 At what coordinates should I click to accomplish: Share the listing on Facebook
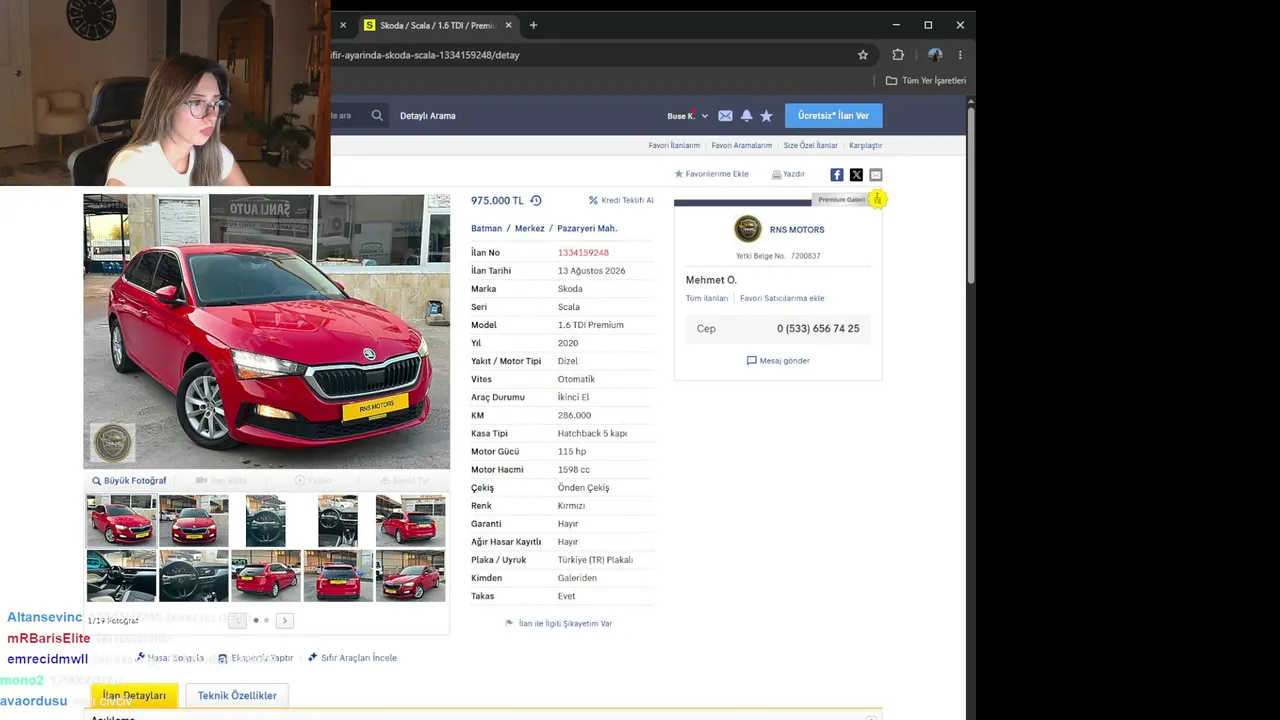coord(837,175)
